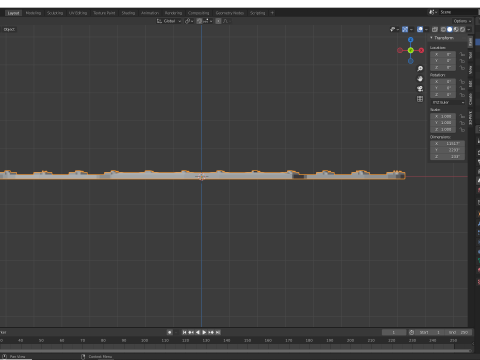This screenshot has width=480, height=360.
Task: Toggle the Scale X lock icon
Action: click(x=462, y=116)
